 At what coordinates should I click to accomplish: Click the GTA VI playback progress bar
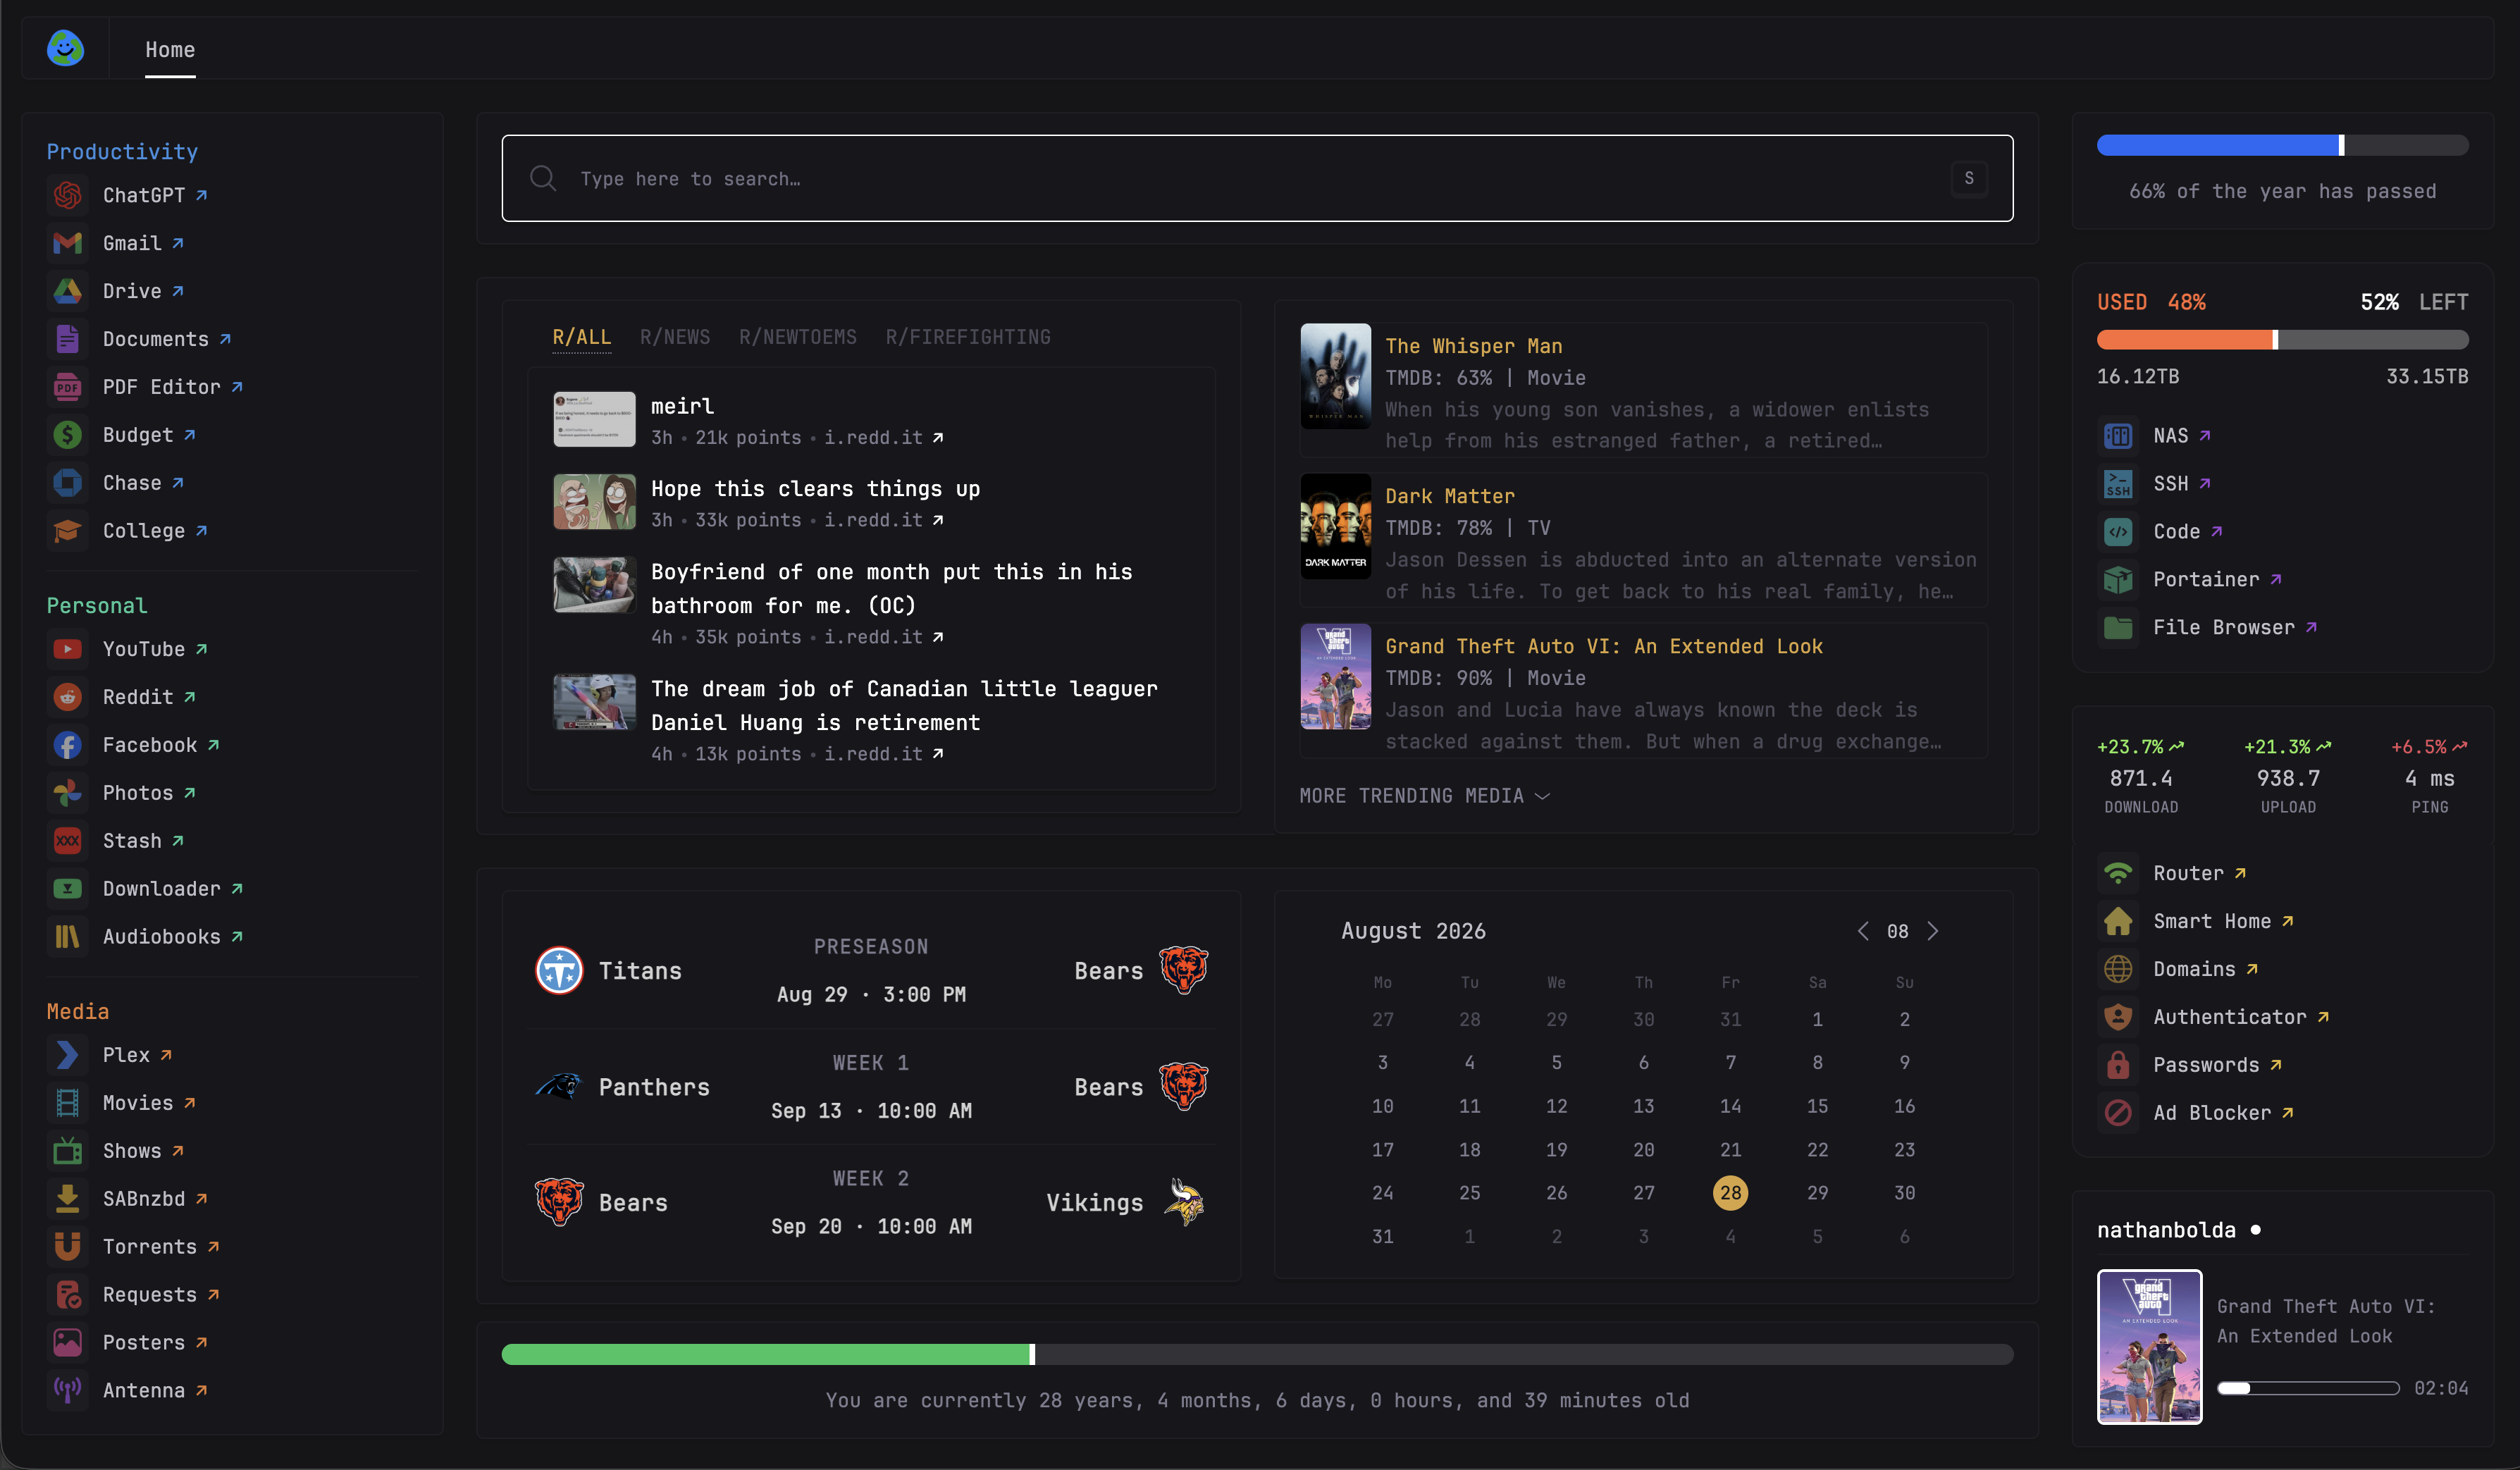pos(2308,1388)
